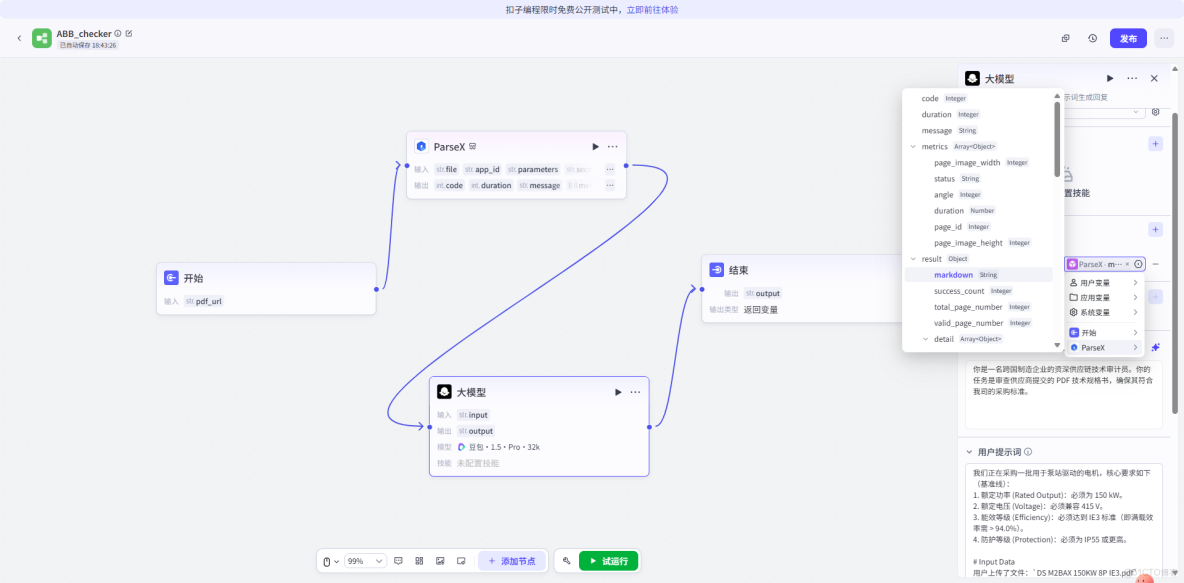Click the 发布 publish button
Image resolution: width=1184 pixels, height=583 pixels.
tap(1128, 38)
